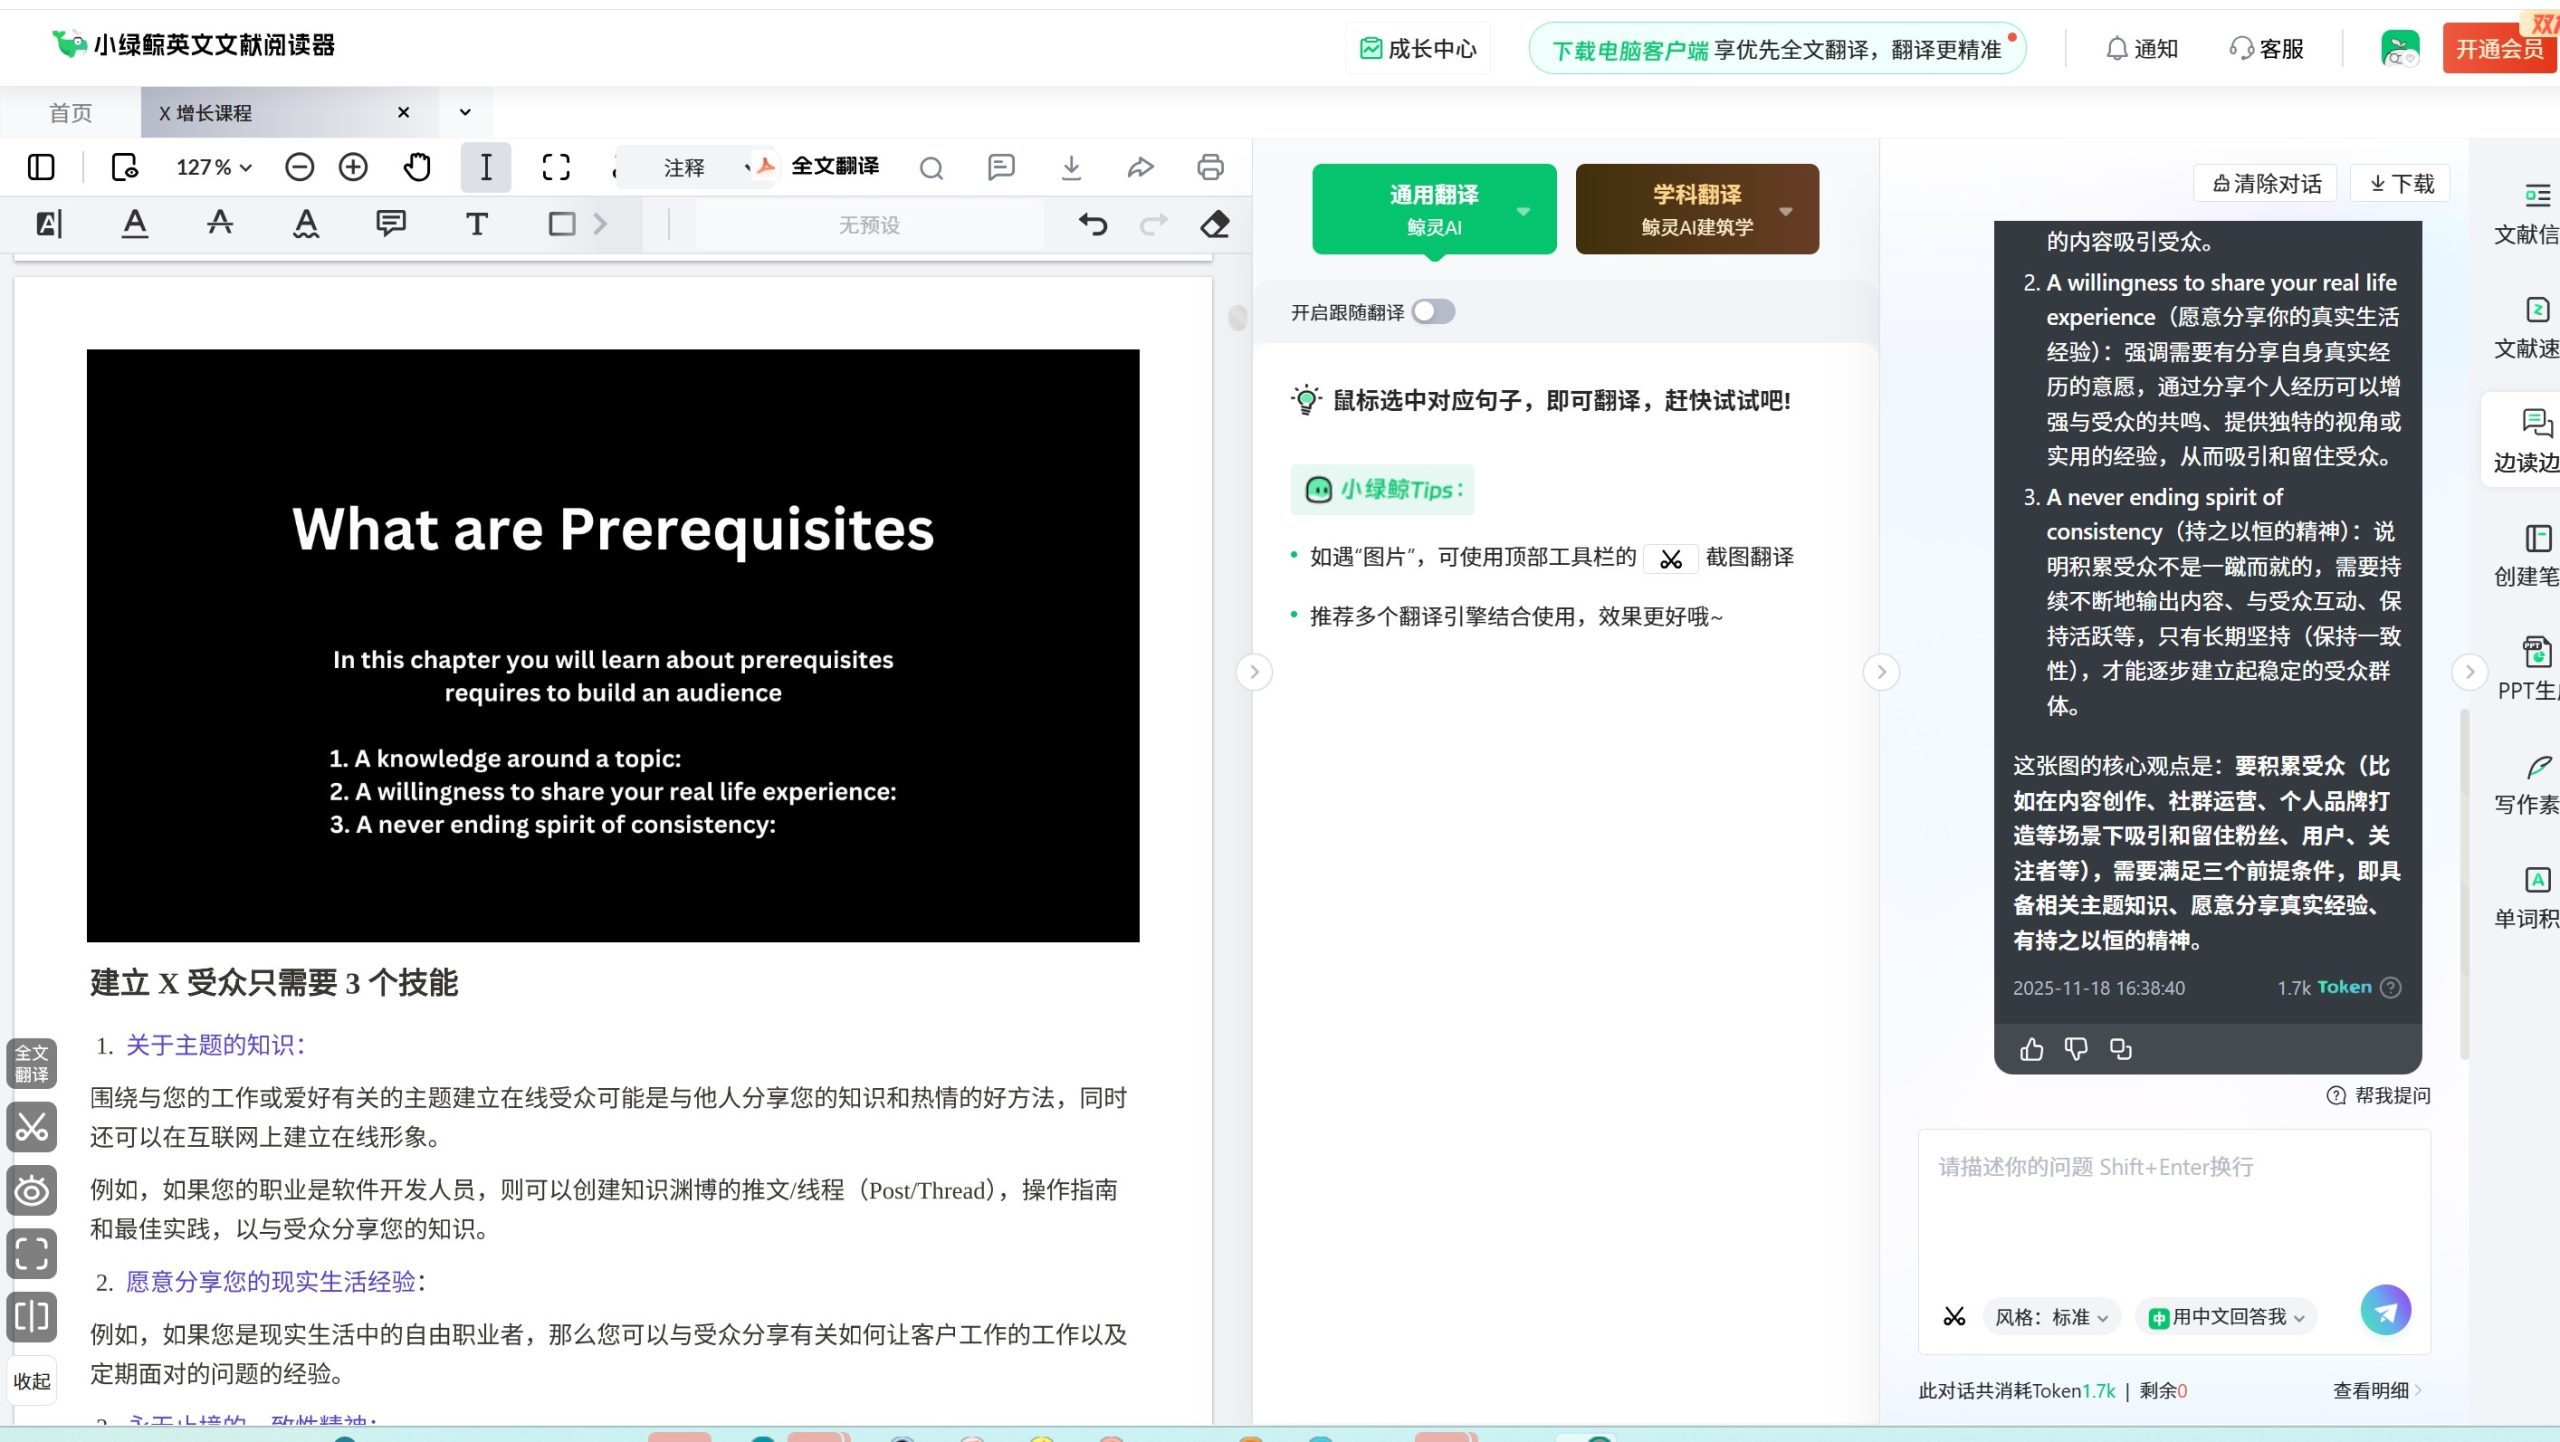Select the highlight (underline A) annotation tool
This screenshot has height=1442, width=2560.
[135, 224]
